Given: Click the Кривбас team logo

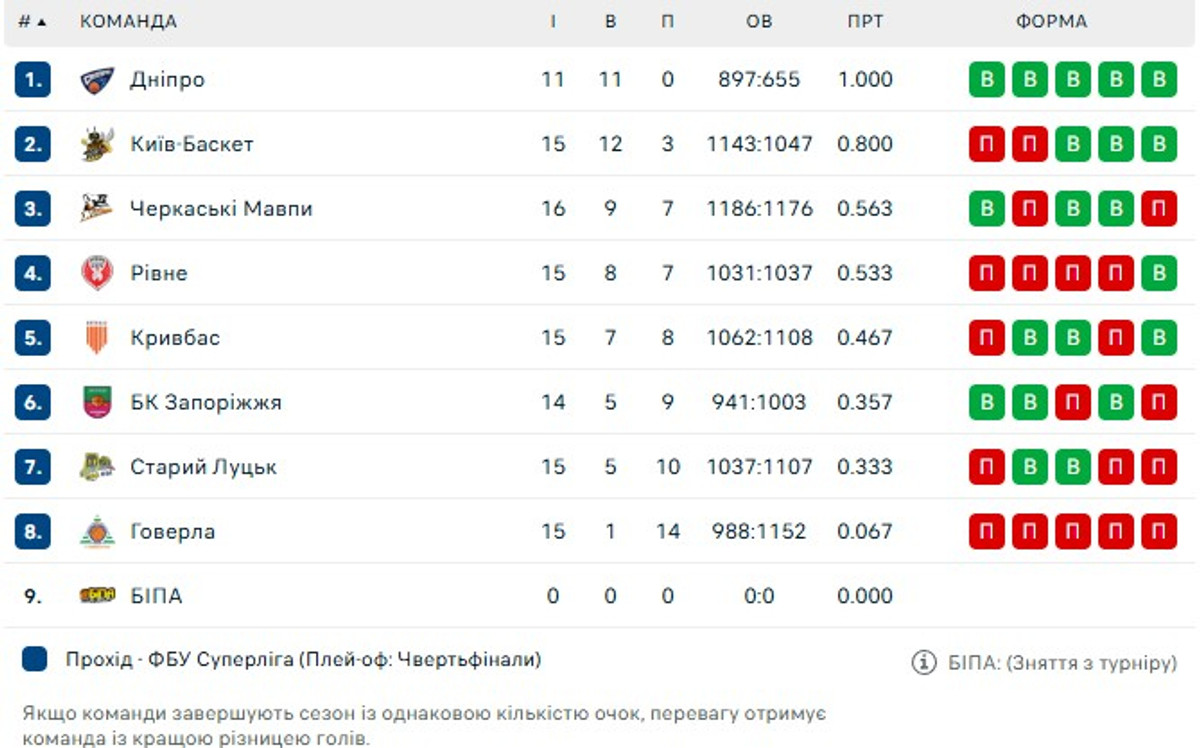Looking at the screenshot, I should [97, 338].
